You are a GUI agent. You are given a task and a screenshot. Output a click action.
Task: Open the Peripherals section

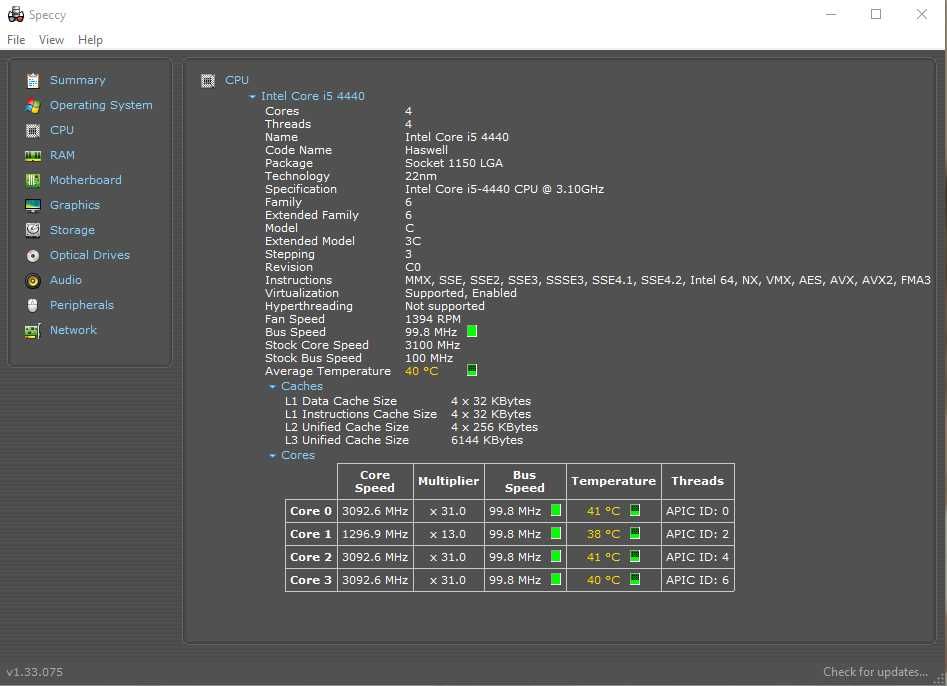pos(82,305)
